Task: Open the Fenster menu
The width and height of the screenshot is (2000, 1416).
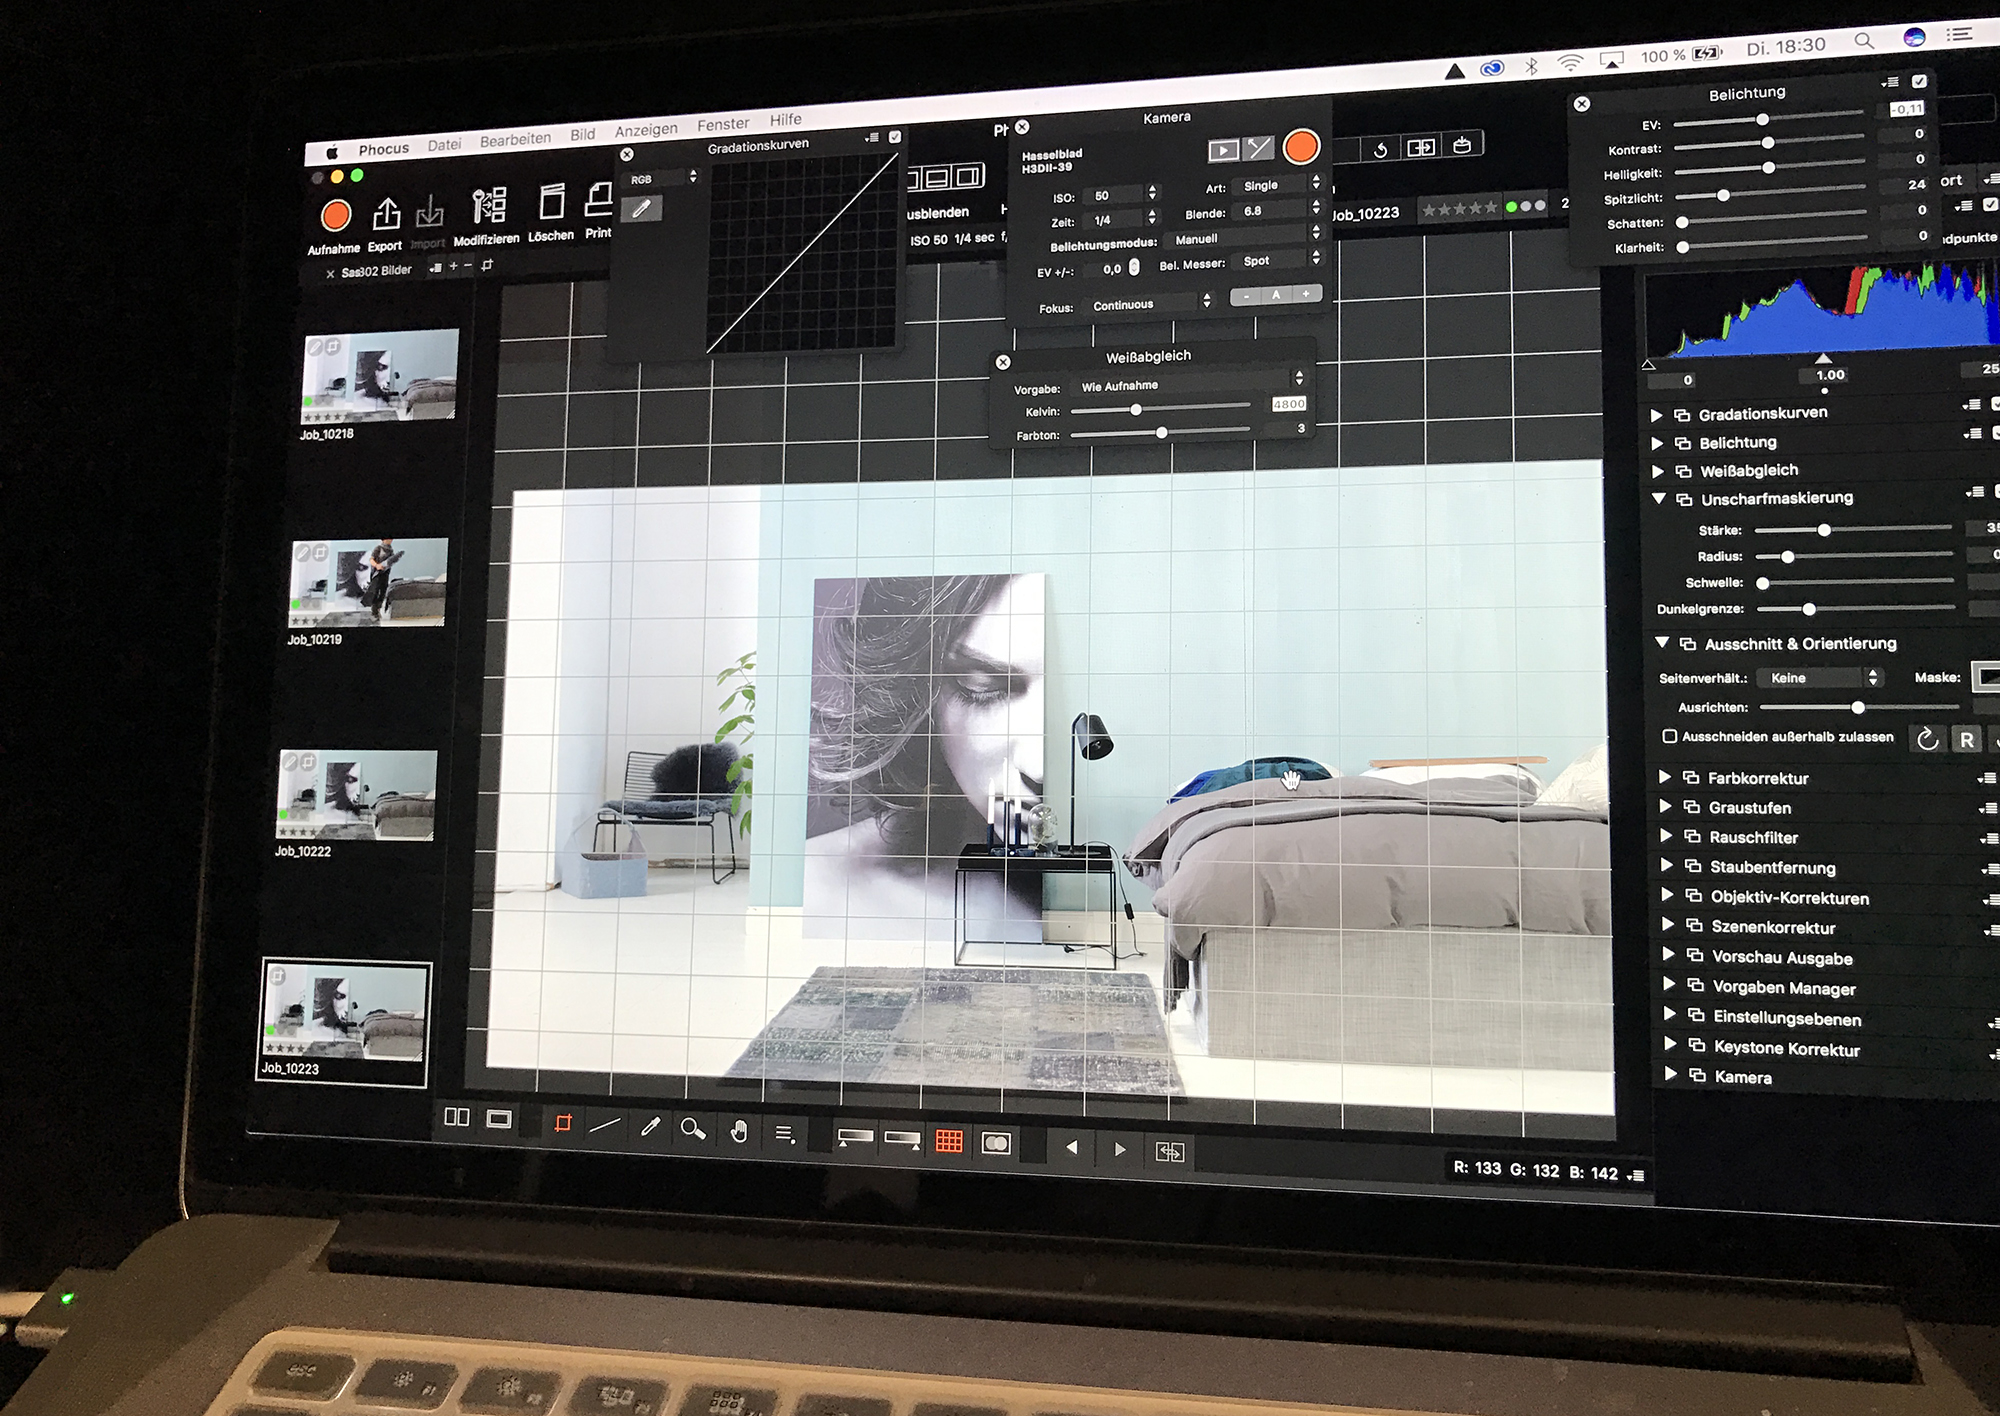Action: [x=723, y=124]
